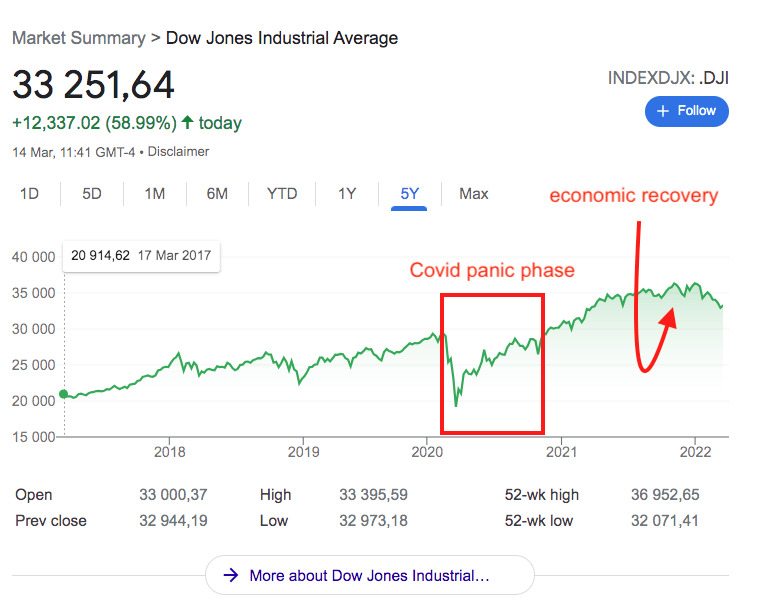Viewport: 768px width, 599px height.
Task: Click the arrow icon beside More about Dow Jones
Action: 231,575
